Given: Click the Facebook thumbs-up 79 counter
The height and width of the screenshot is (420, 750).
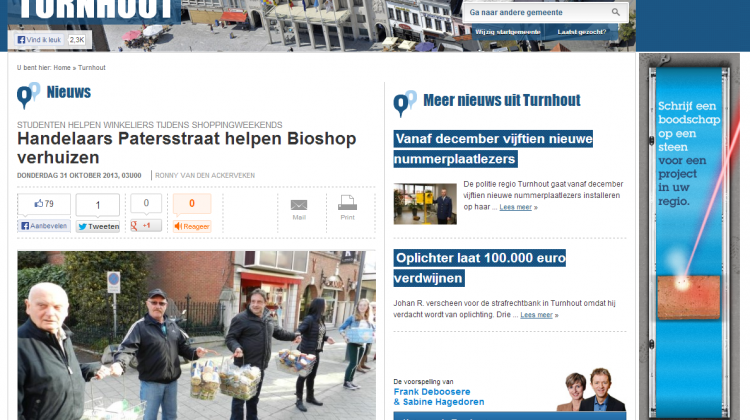Looking at the screenshot, I should tap(44, 204).
